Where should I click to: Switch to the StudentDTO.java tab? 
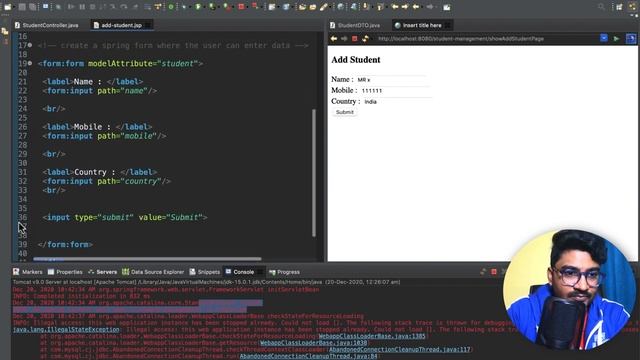pos(355,25)
